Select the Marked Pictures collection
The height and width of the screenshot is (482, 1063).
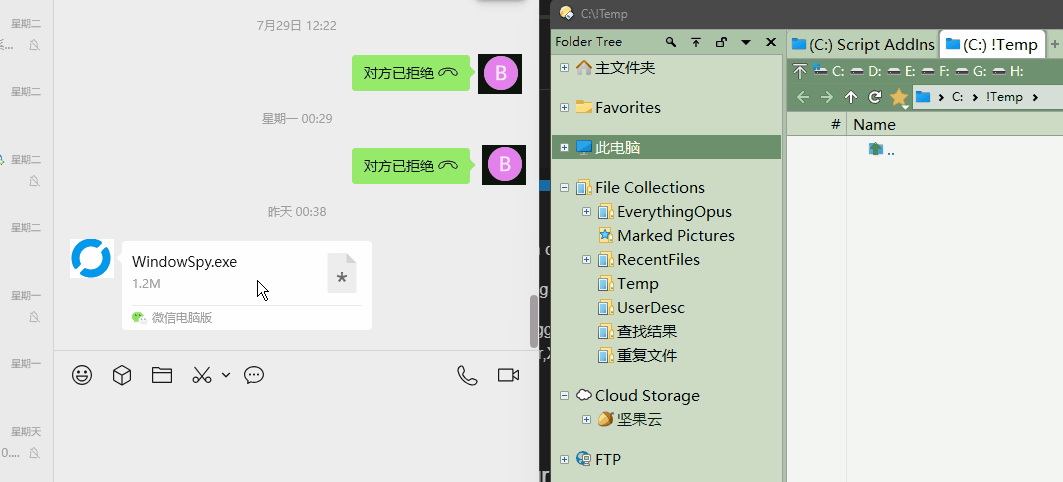point(675,236)
